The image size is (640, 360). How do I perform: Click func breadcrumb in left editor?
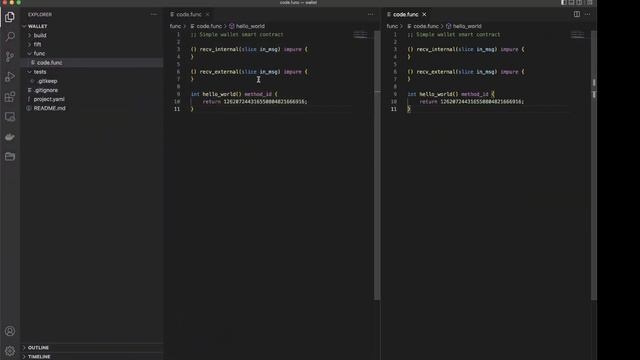[x=175, y=26]
